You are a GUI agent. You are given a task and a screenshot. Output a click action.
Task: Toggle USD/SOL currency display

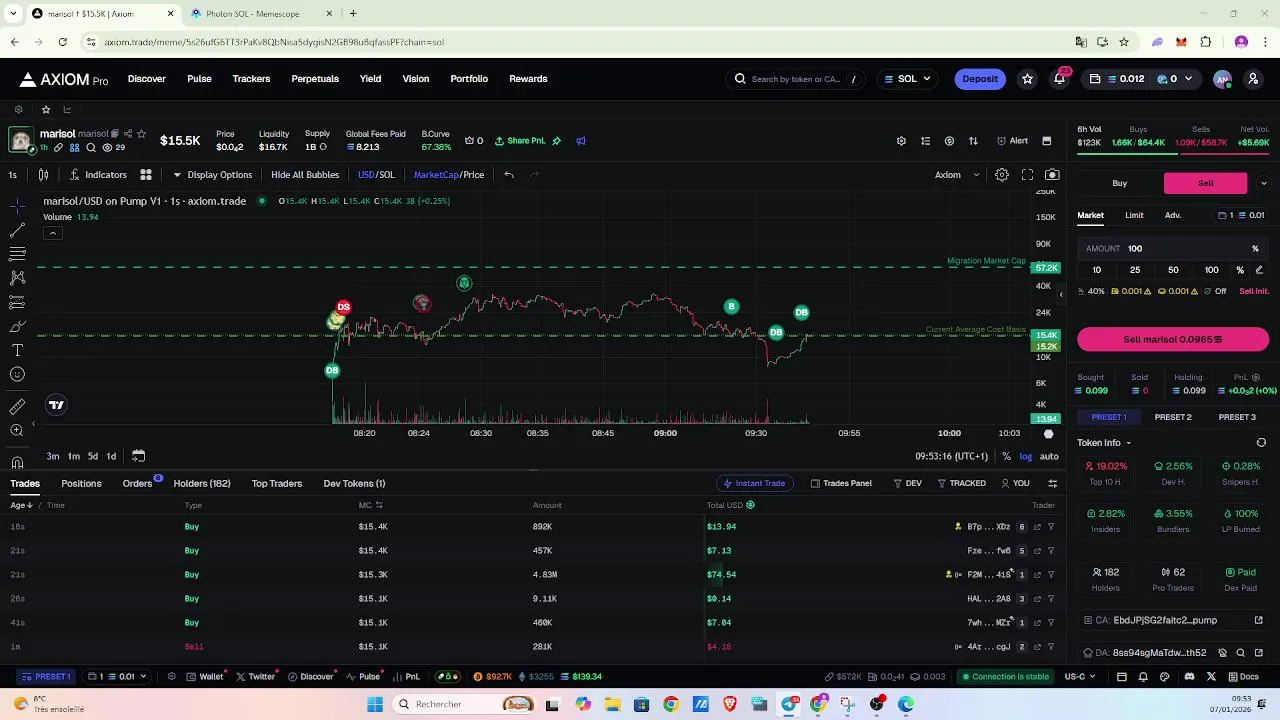pos(376,175)
